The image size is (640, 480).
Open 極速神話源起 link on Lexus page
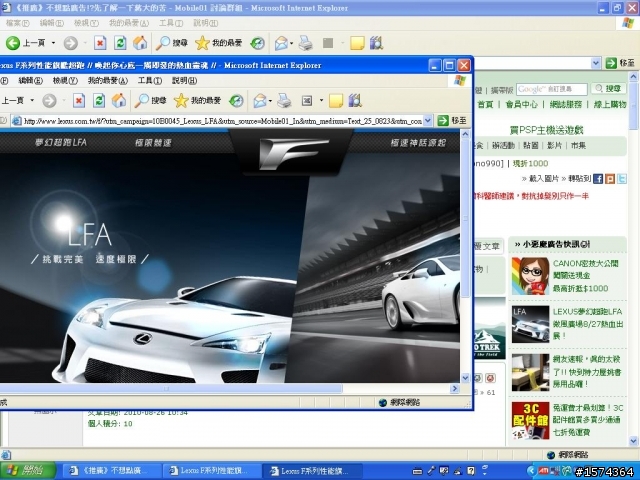point(418,143)
